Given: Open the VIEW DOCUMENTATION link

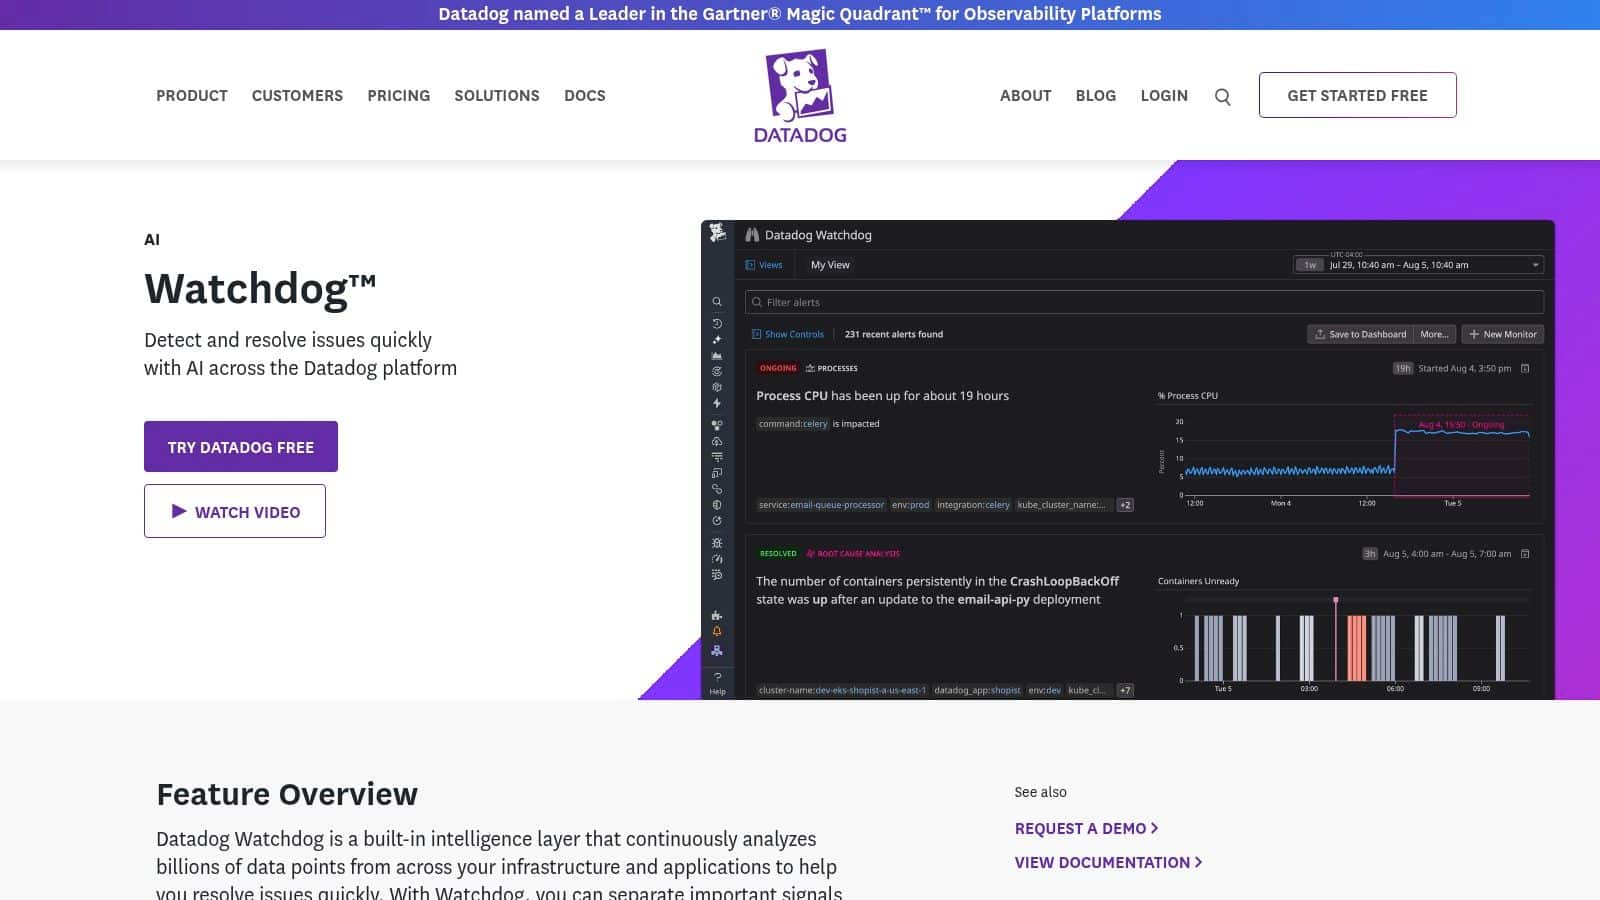Looking at the screenshot, I should pos(1108,863).
